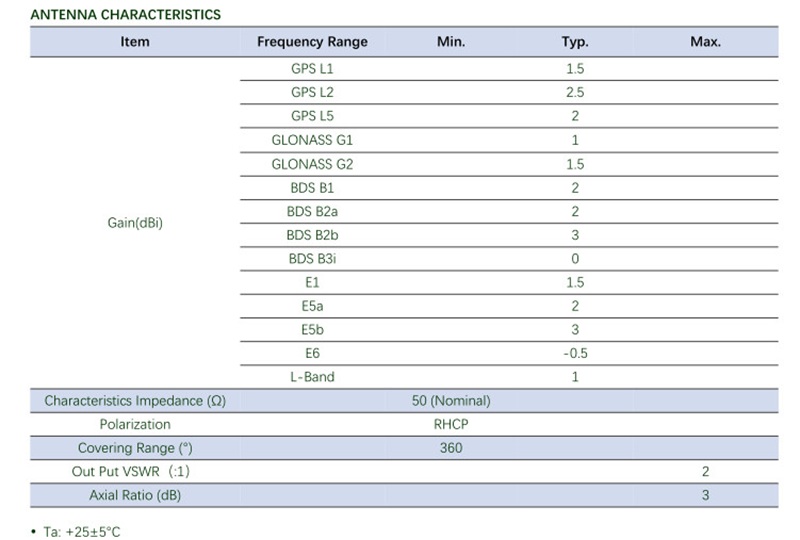This screenshot has height=540, width=800.
Task: Click the BDS B2b frequency cell
Action: coord(312,235)
